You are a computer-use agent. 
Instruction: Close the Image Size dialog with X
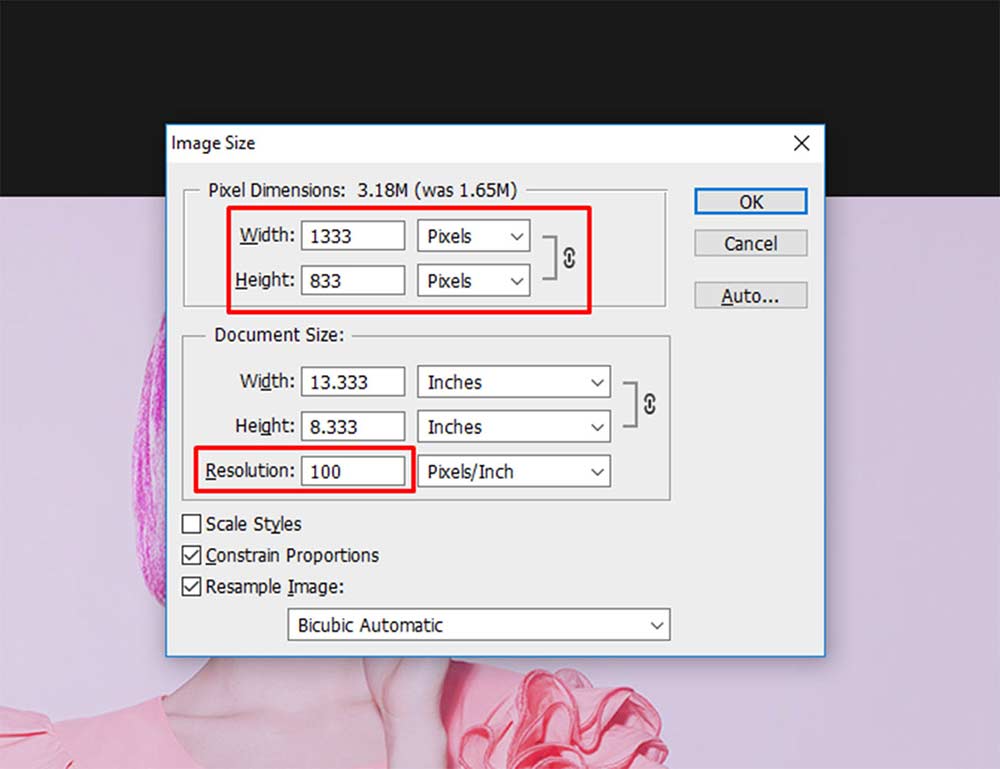[801, 143]
